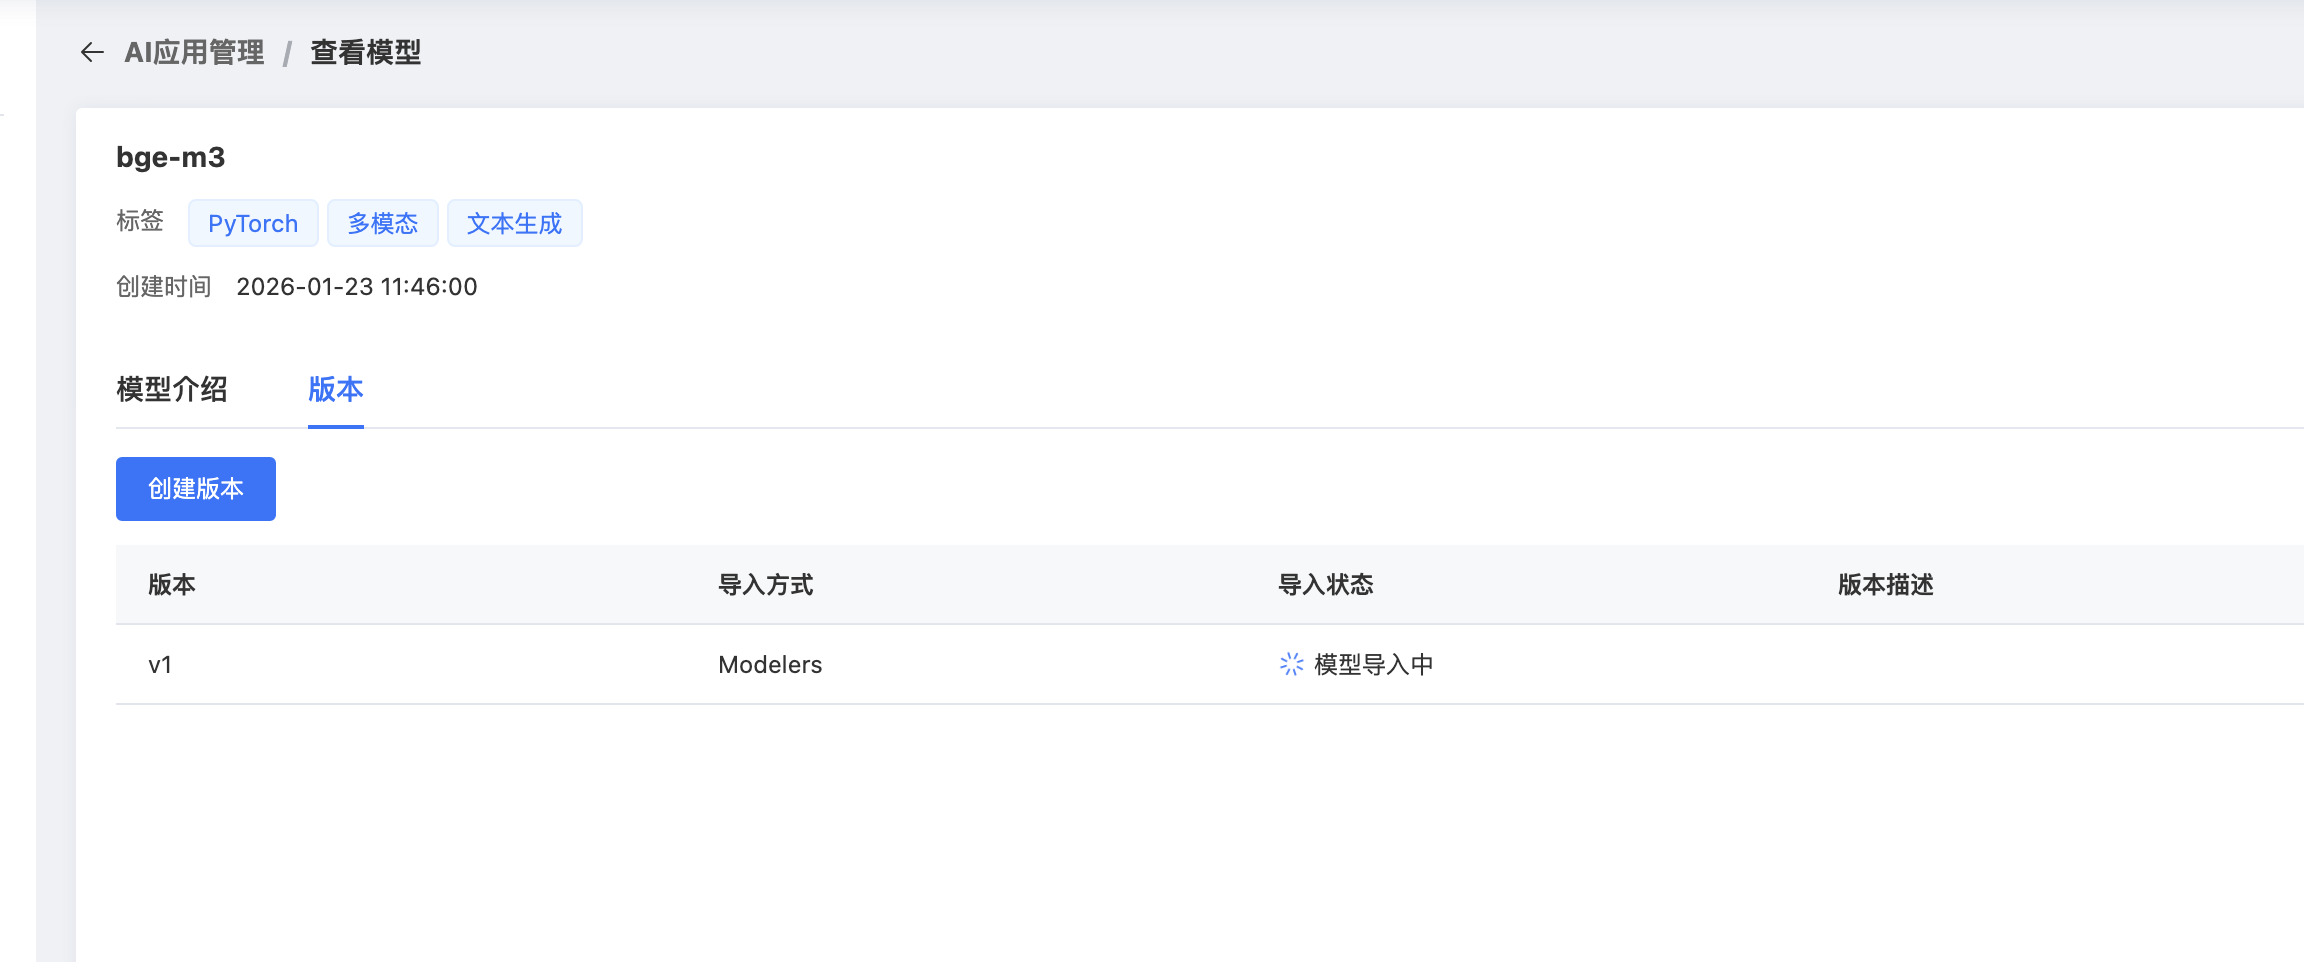The height and width of the screenshot is (962, 2304).
Task: Click the 导入状态 column header
Action: [1325, 585]
